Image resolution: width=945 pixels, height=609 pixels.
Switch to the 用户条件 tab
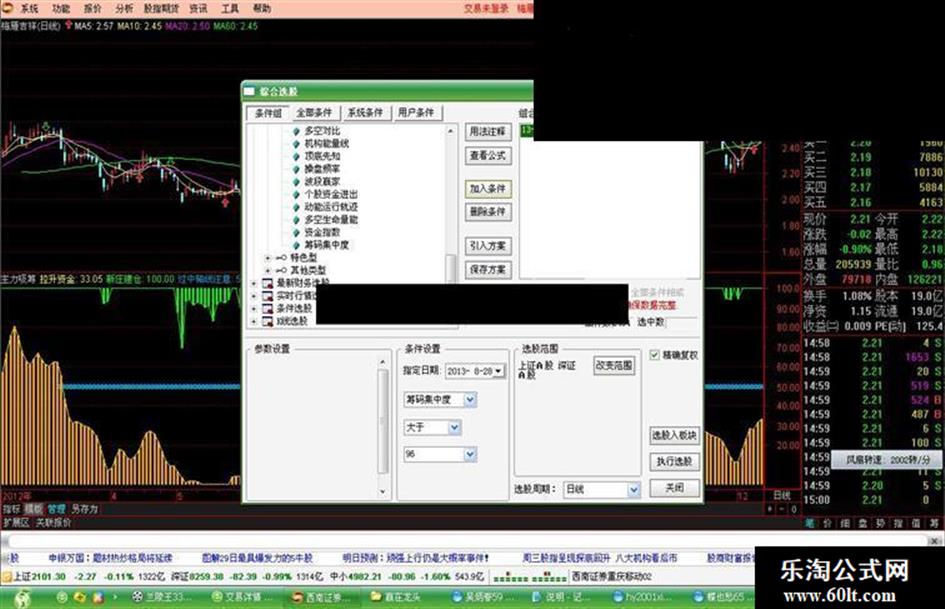pyautogui.click(x=416, y=113)
